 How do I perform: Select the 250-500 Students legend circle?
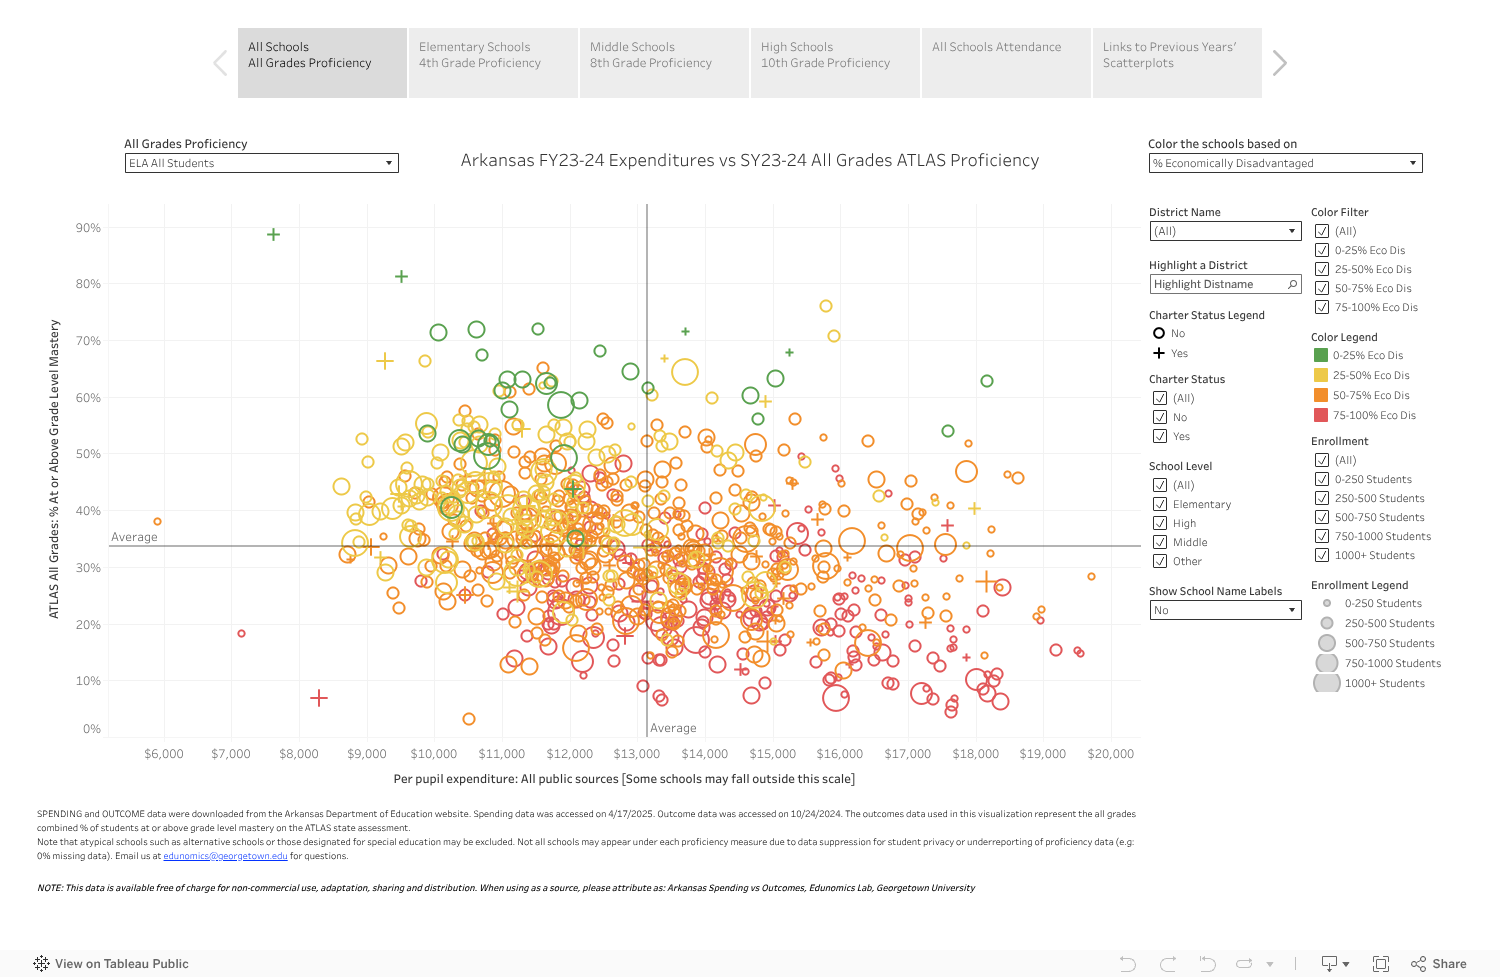[1327, 623]
